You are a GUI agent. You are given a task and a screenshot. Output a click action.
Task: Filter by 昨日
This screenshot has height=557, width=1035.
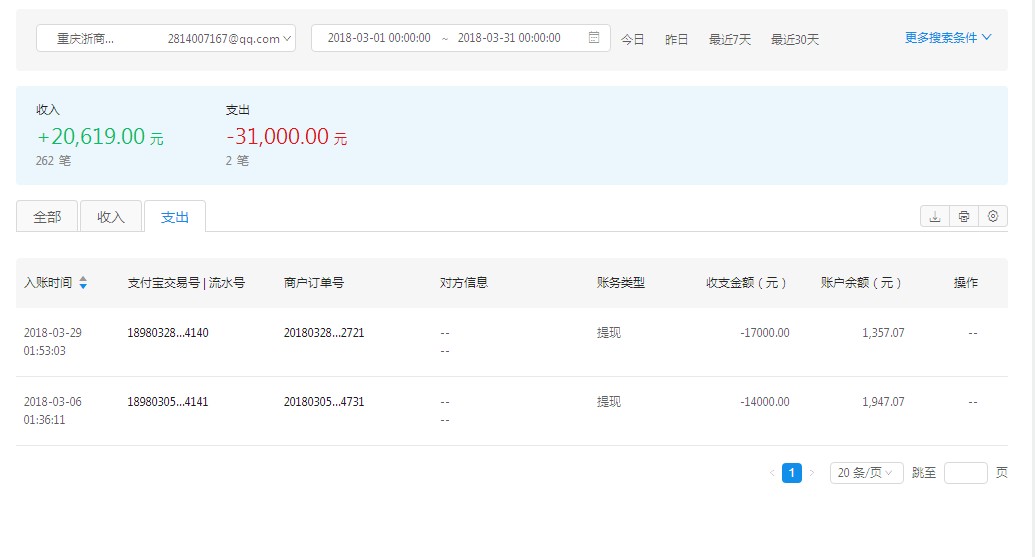(677, 40)
